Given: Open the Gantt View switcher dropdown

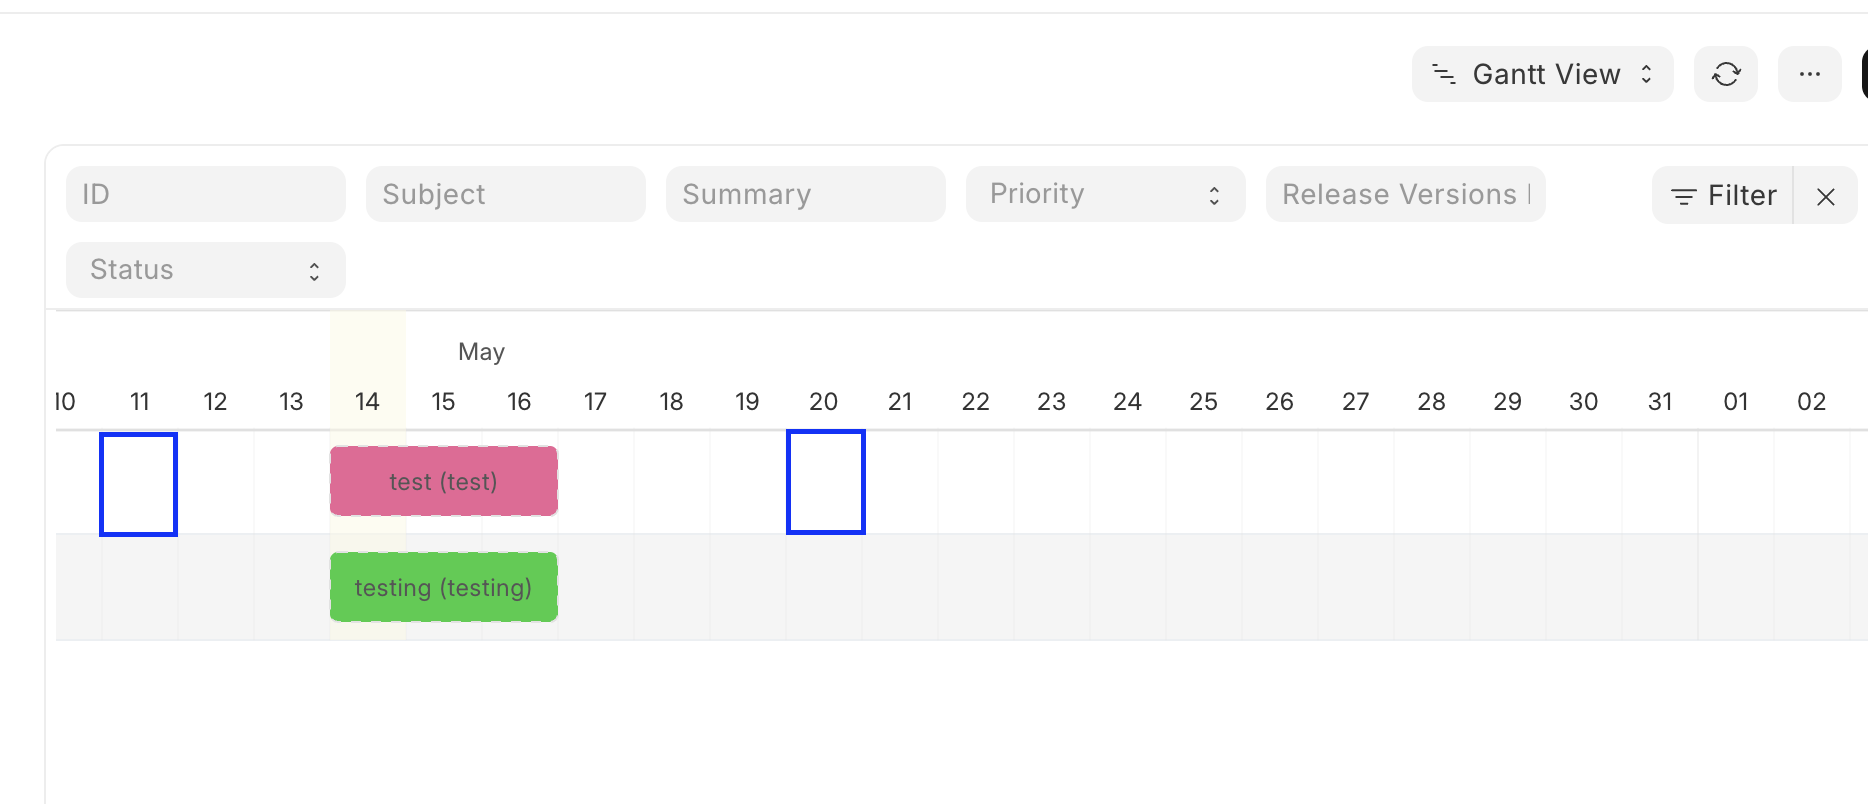Looking at the screenshot, I should coord(1543,74).
